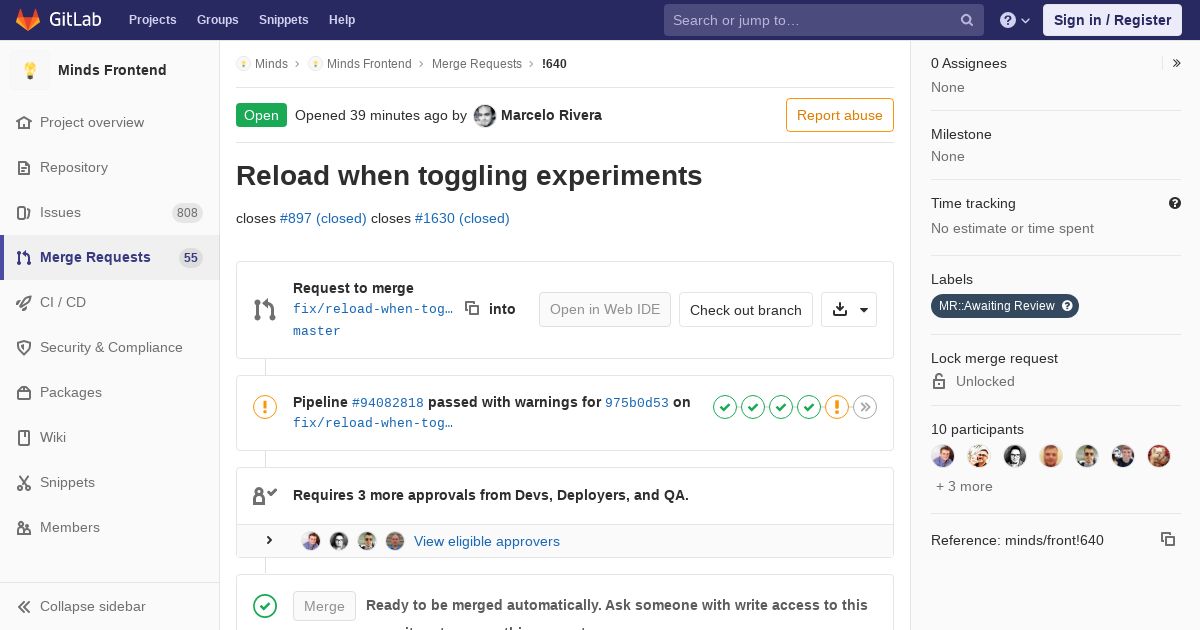This screenshot has width=1200, height=630.
Task: Click the MR::Awaiting Review label
Action: coord(996,306)
